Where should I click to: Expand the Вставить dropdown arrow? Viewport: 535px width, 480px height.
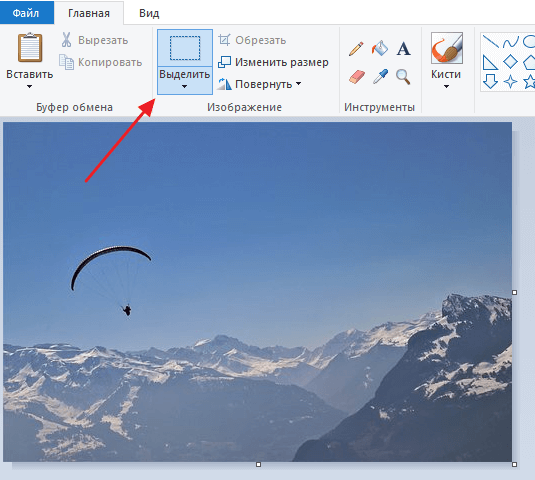click(29, 87)
